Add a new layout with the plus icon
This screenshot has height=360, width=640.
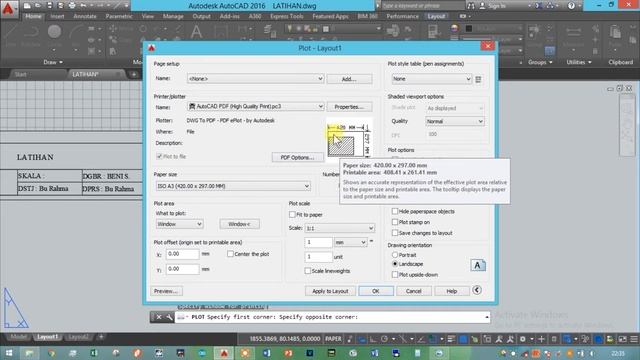(x=101, y=337)
